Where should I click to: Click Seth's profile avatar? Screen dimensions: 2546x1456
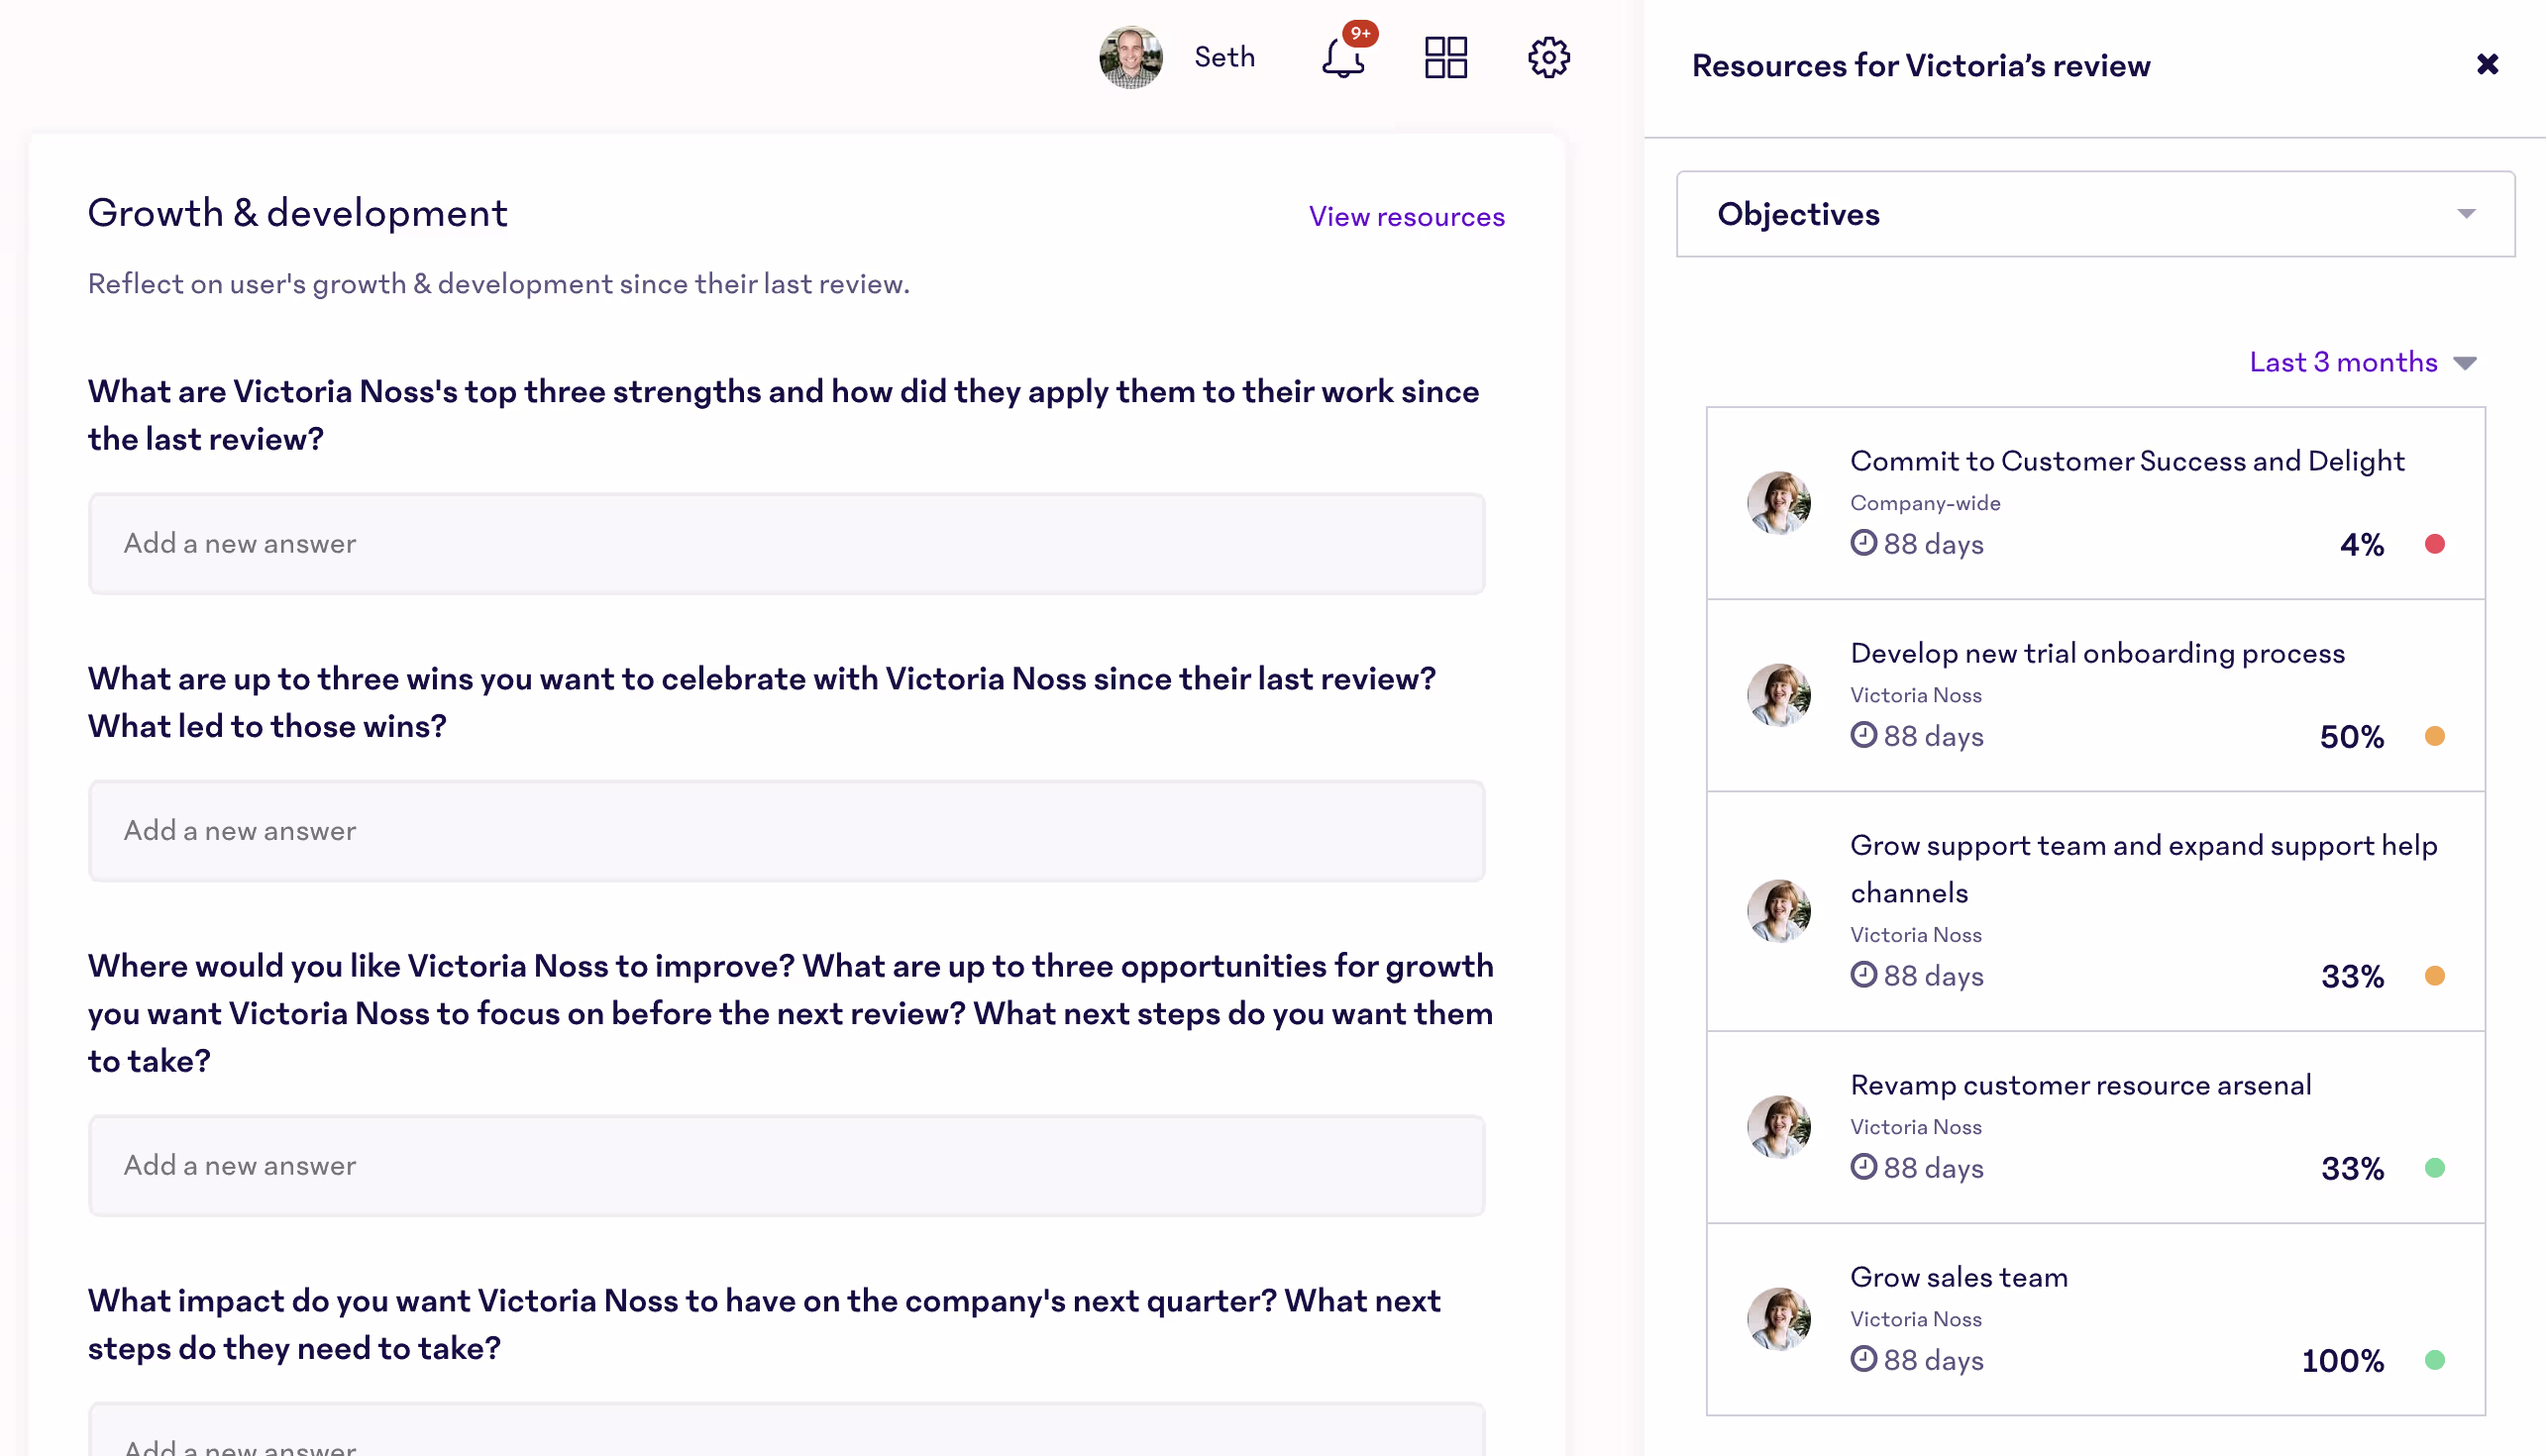click(x=1130, y=57)
